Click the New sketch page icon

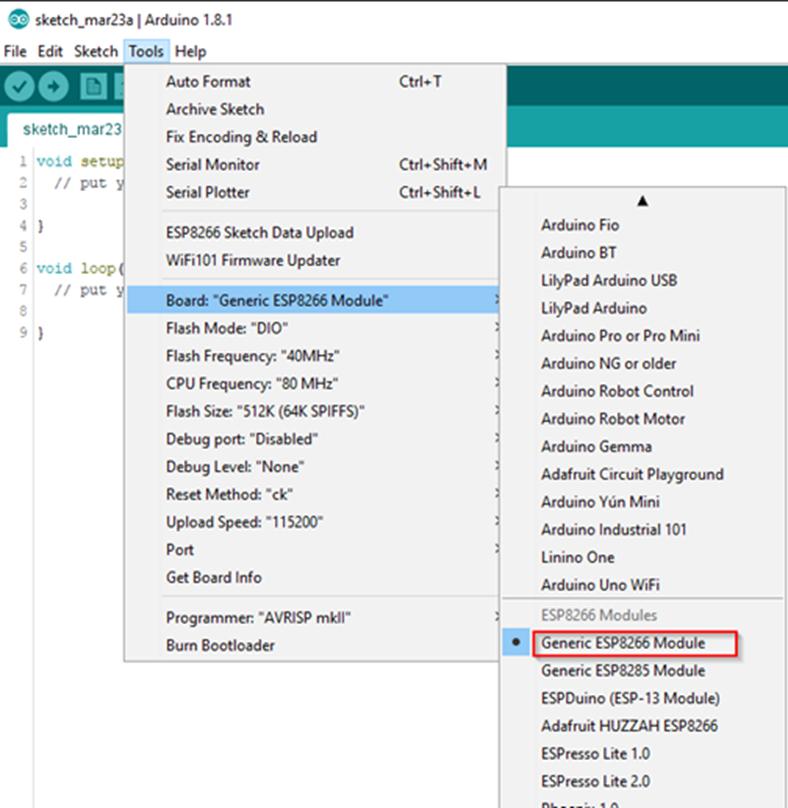94,87
